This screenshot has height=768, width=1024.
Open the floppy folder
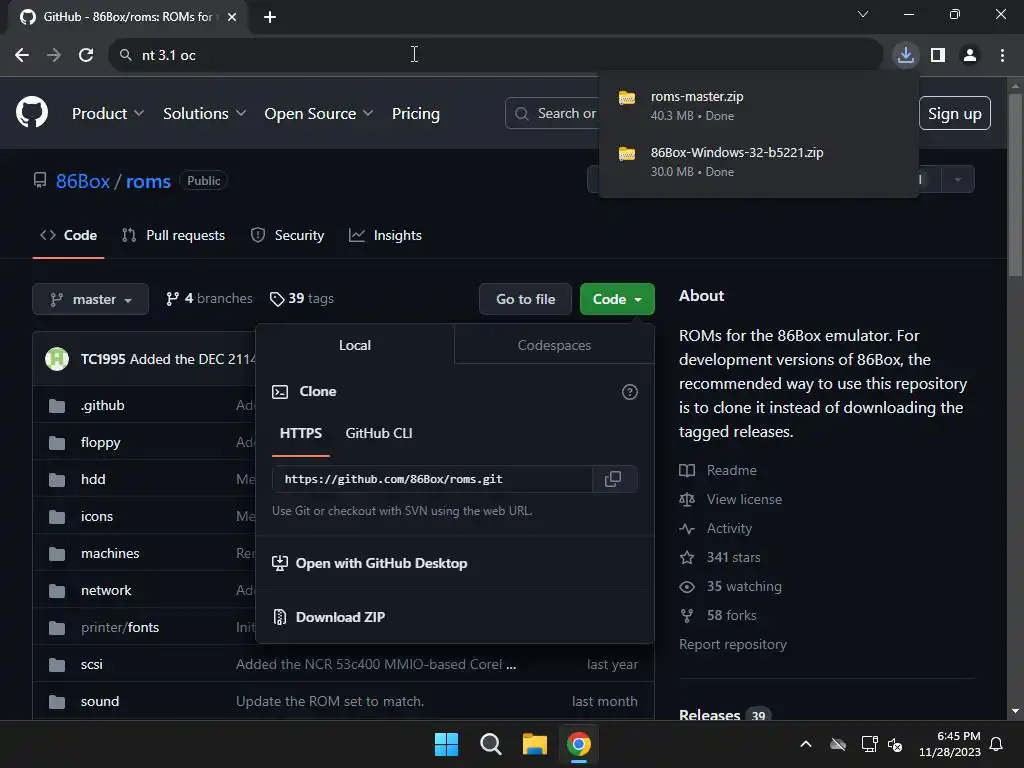(101, 442)
